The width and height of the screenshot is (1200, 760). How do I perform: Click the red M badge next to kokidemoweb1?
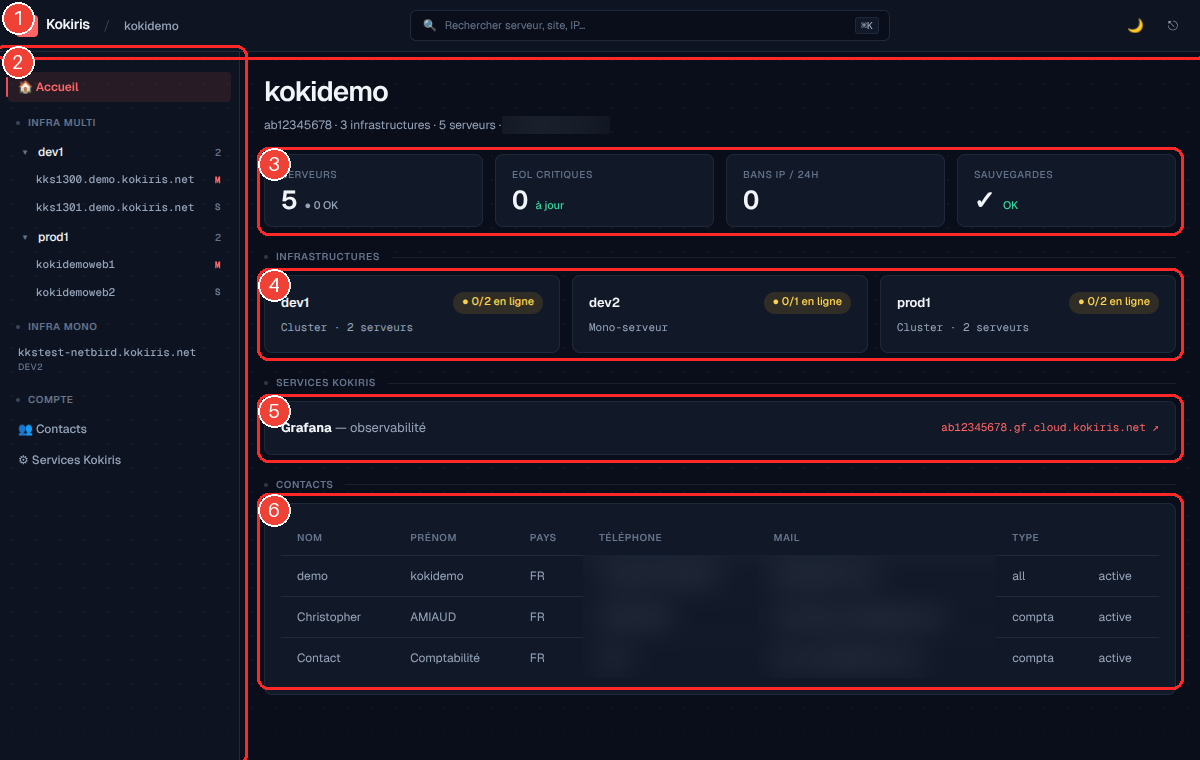(x=217, y=265)
